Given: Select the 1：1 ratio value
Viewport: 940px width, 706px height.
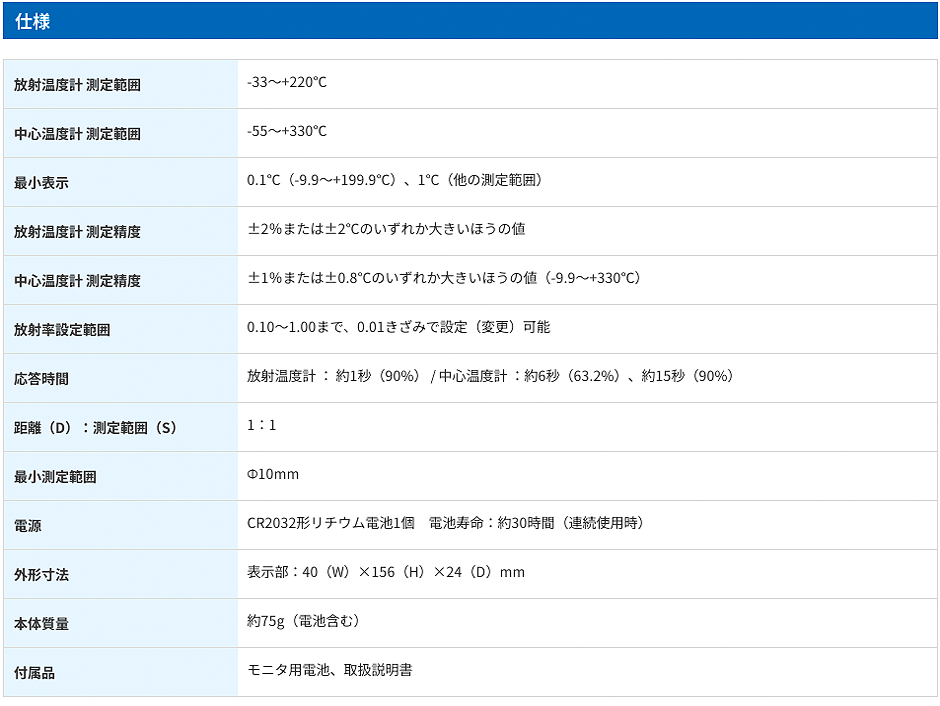Looking at the screenshot, I should 262,425.
